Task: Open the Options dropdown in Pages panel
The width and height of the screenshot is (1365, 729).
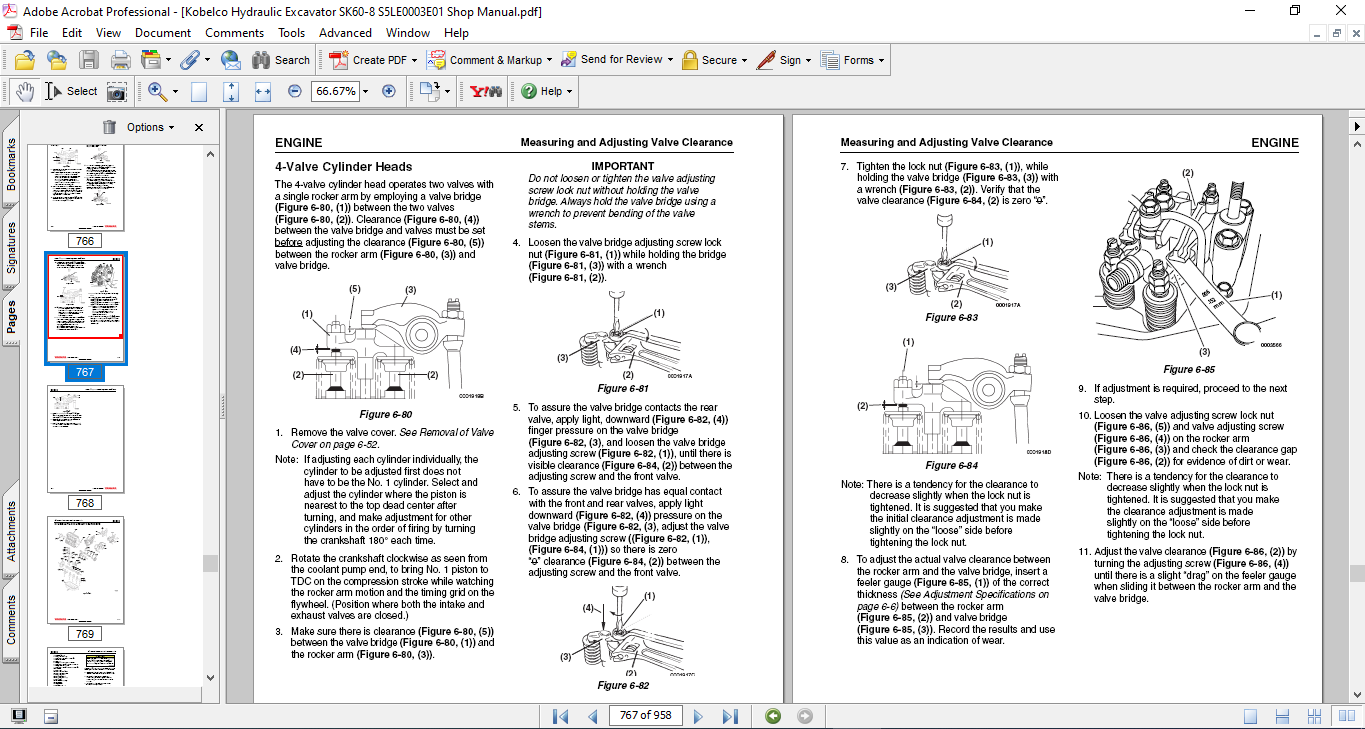Action: click(x=140, y=127)
